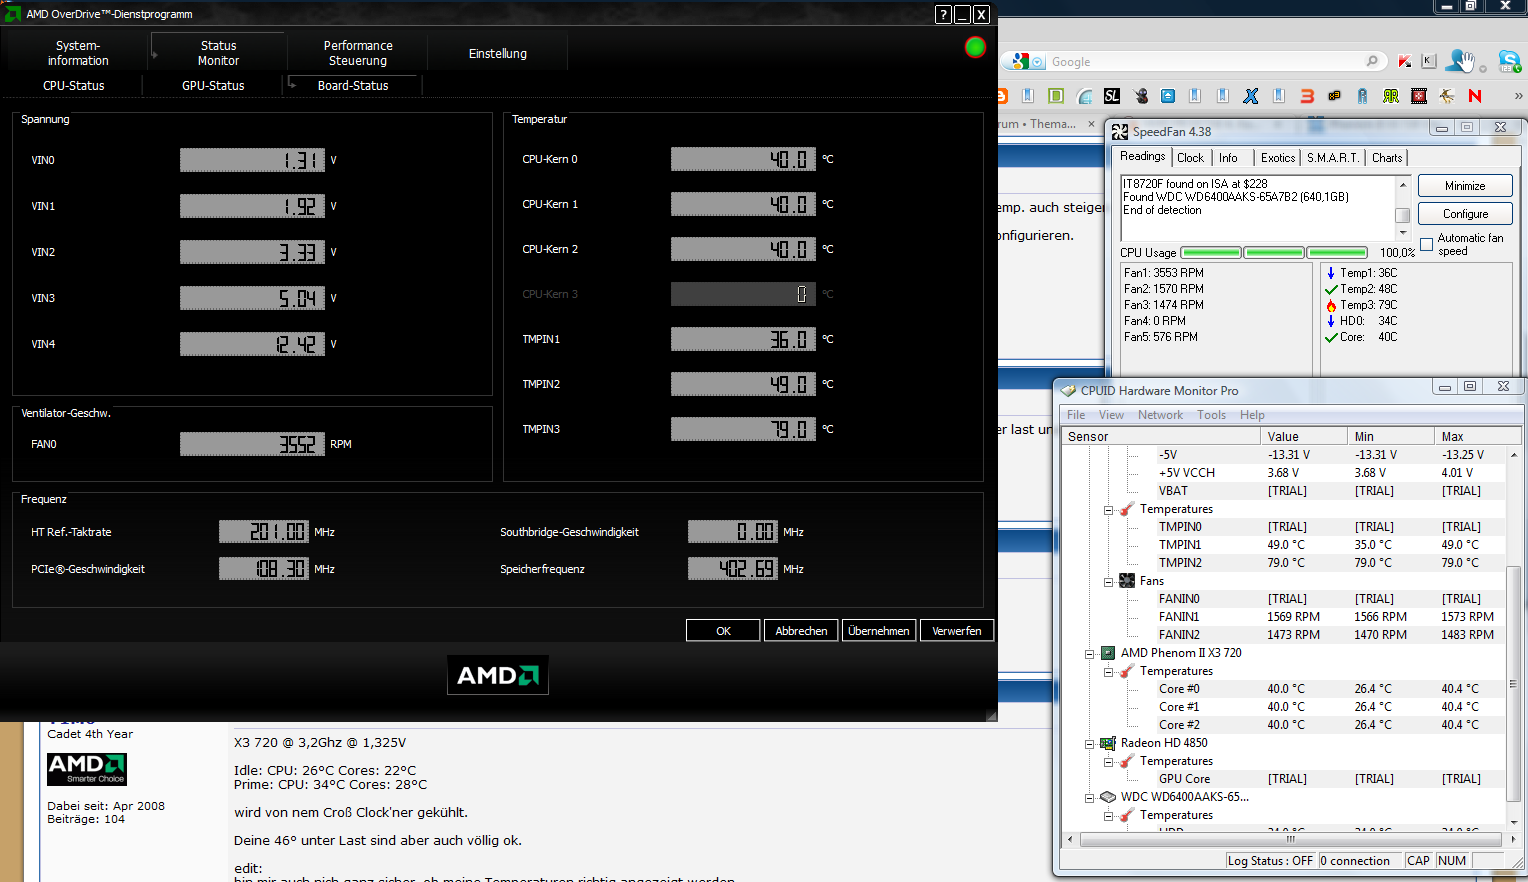Click the hard drive icon for WDC WD6400AAKS
This screenshot has height=882, width=1528.
[1108, 797]
